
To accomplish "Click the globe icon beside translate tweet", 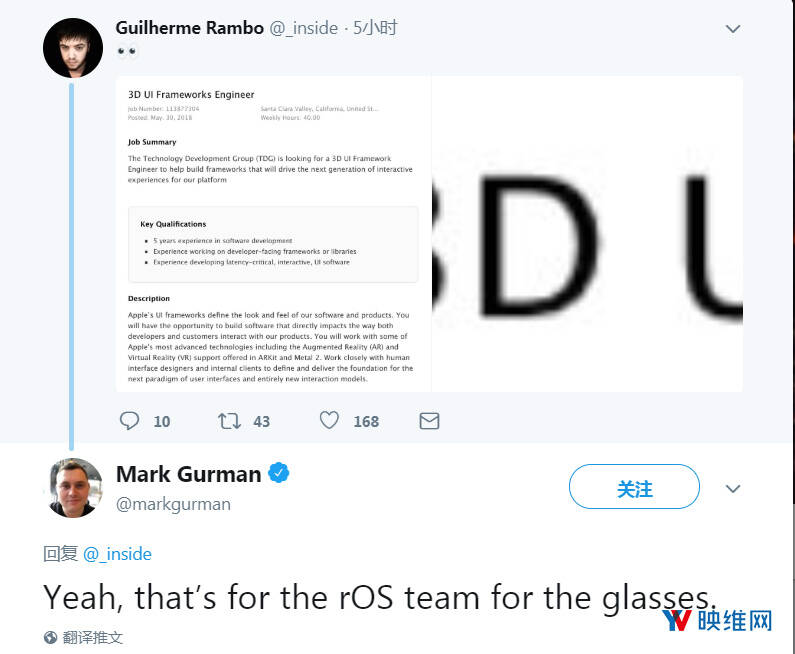I will 50,637.
